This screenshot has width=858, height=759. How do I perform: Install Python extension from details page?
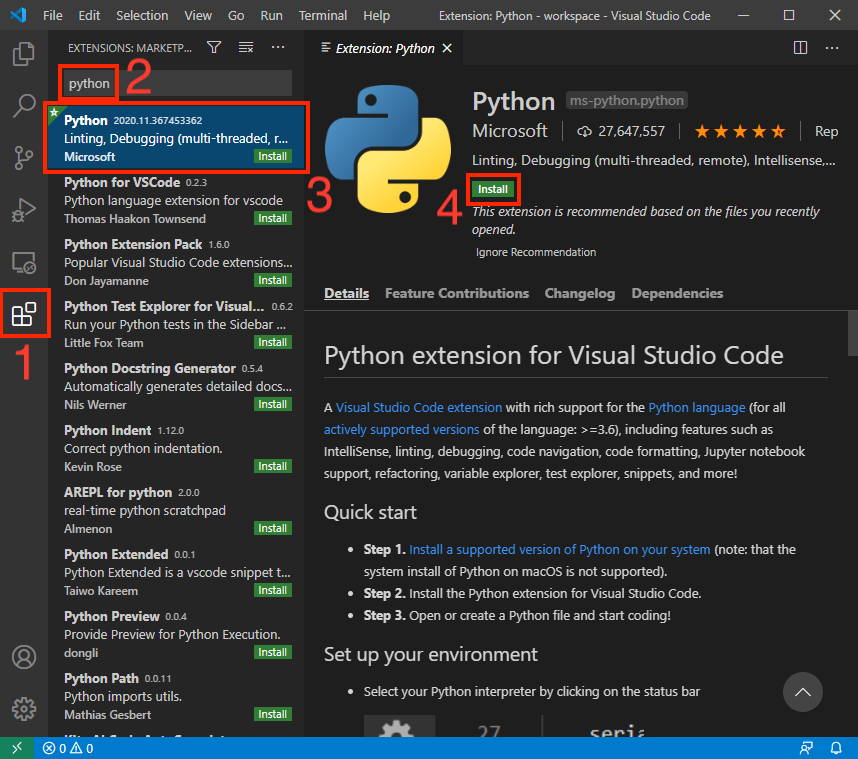pyautogui.click(x=492, y=189)
